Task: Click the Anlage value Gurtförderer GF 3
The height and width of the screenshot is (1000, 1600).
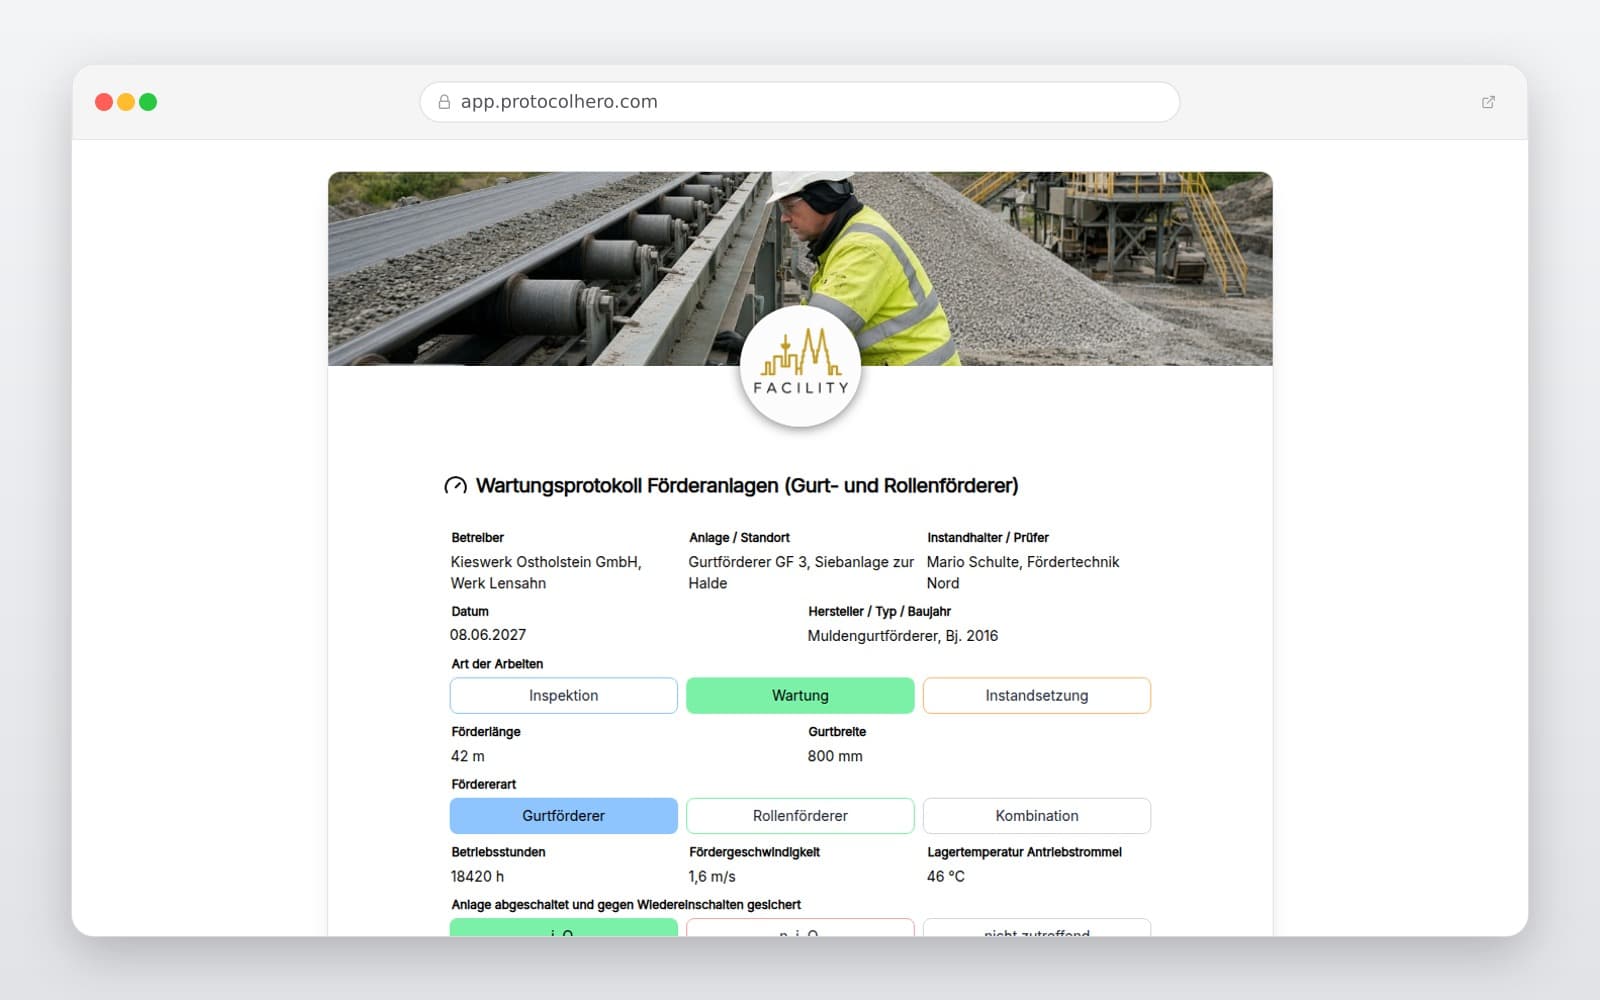Action: coord(801,572)
